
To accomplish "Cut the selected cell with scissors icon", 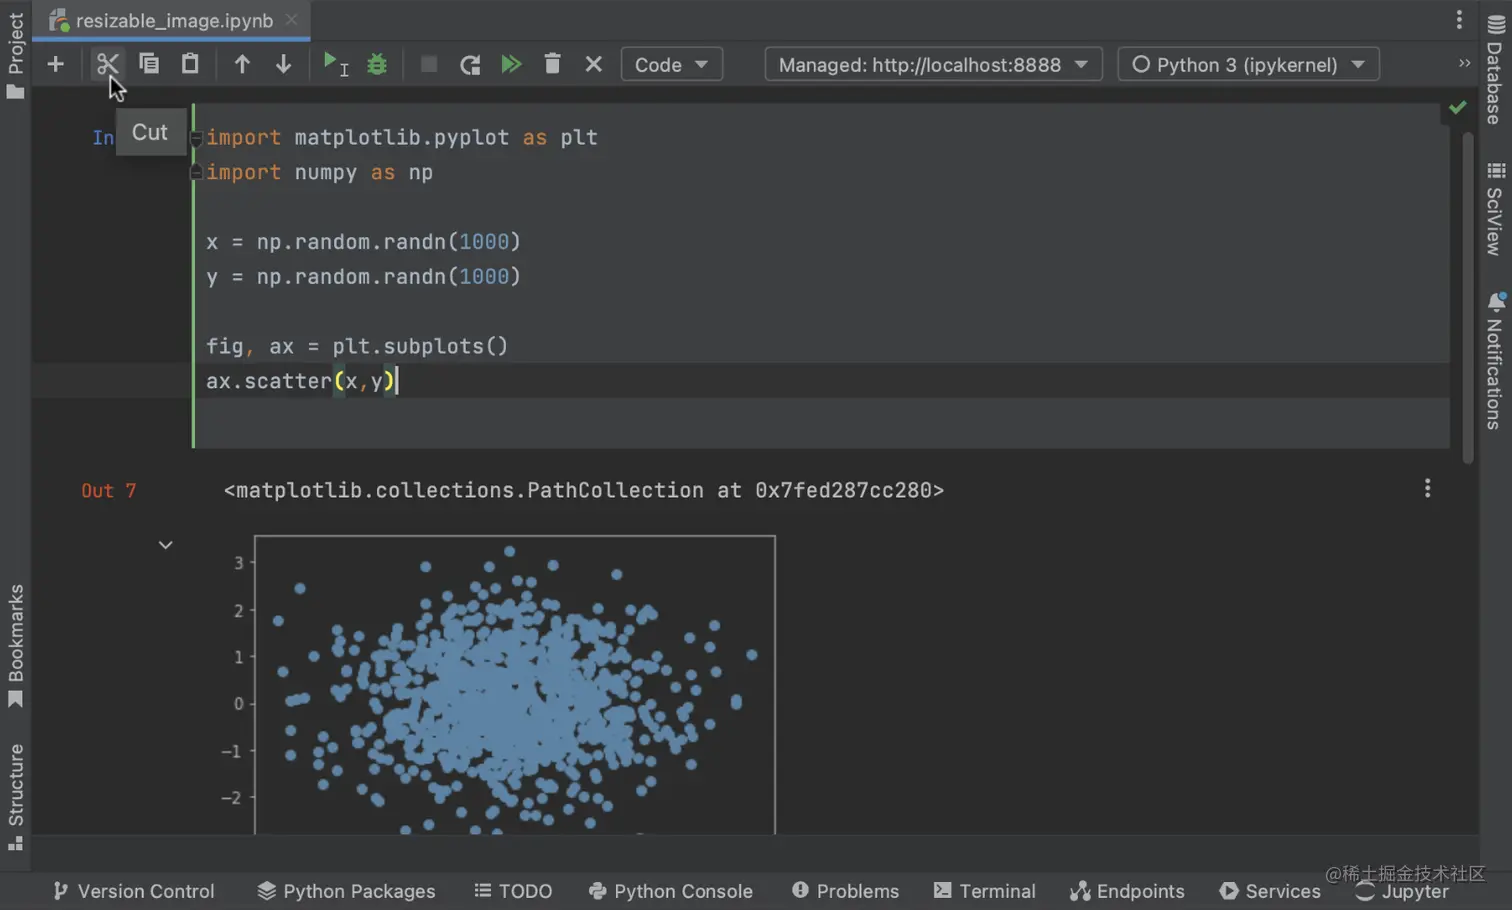I will coord(107,64).
